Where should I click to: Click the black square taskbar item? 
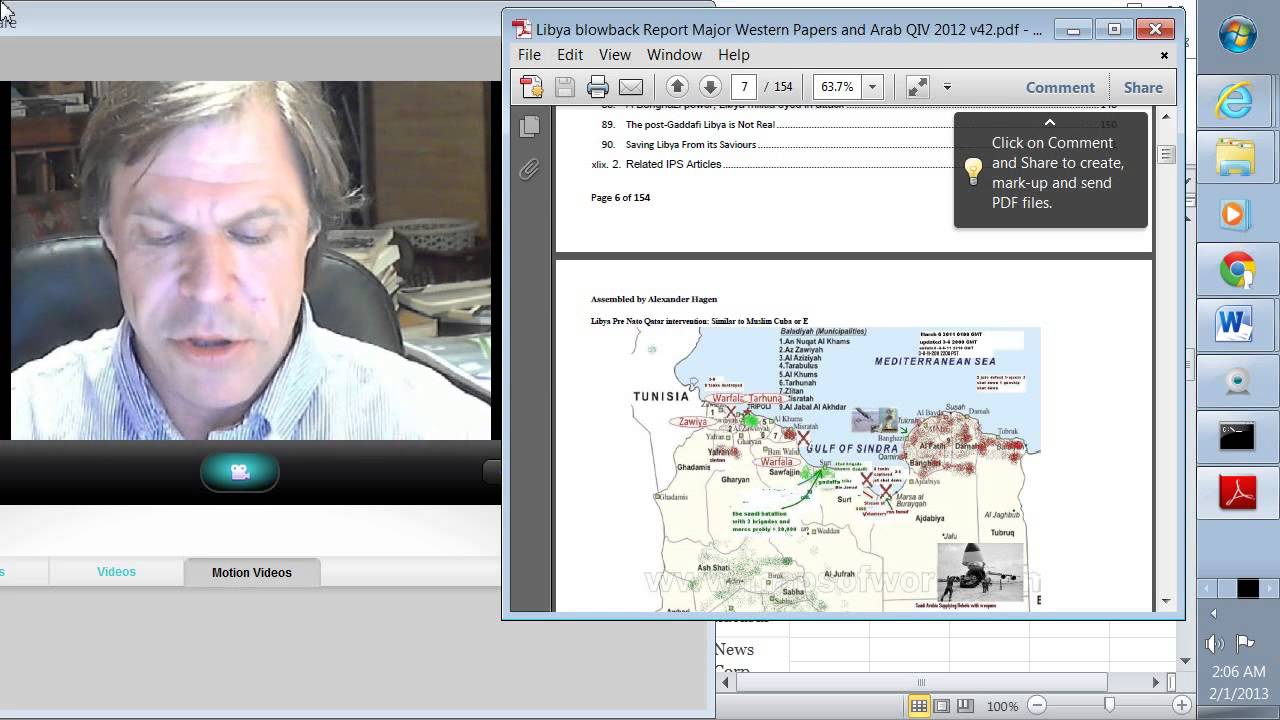[1248, 588]
